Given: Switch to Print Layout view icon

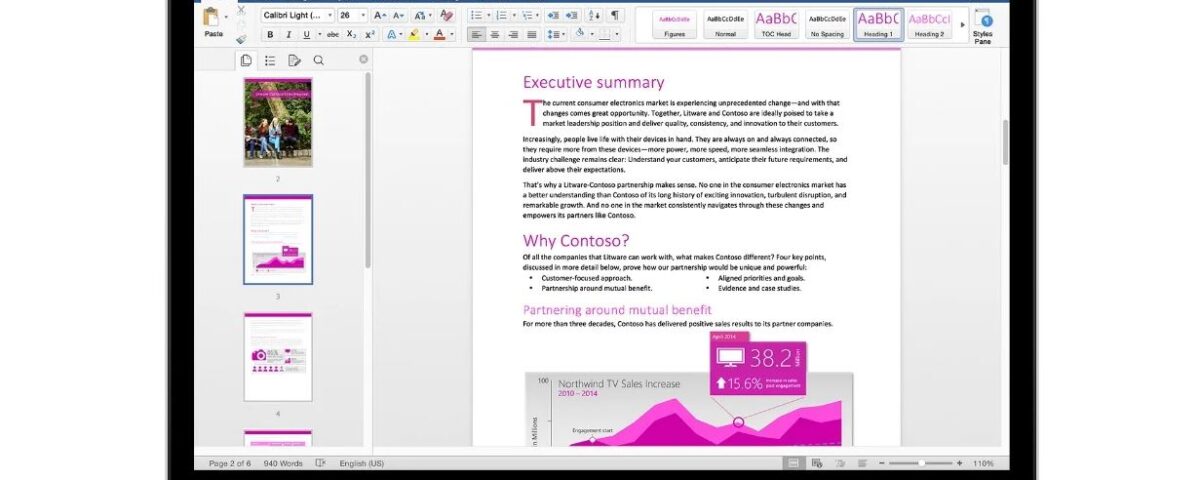Looking at the screenshot, I should 793,463.
